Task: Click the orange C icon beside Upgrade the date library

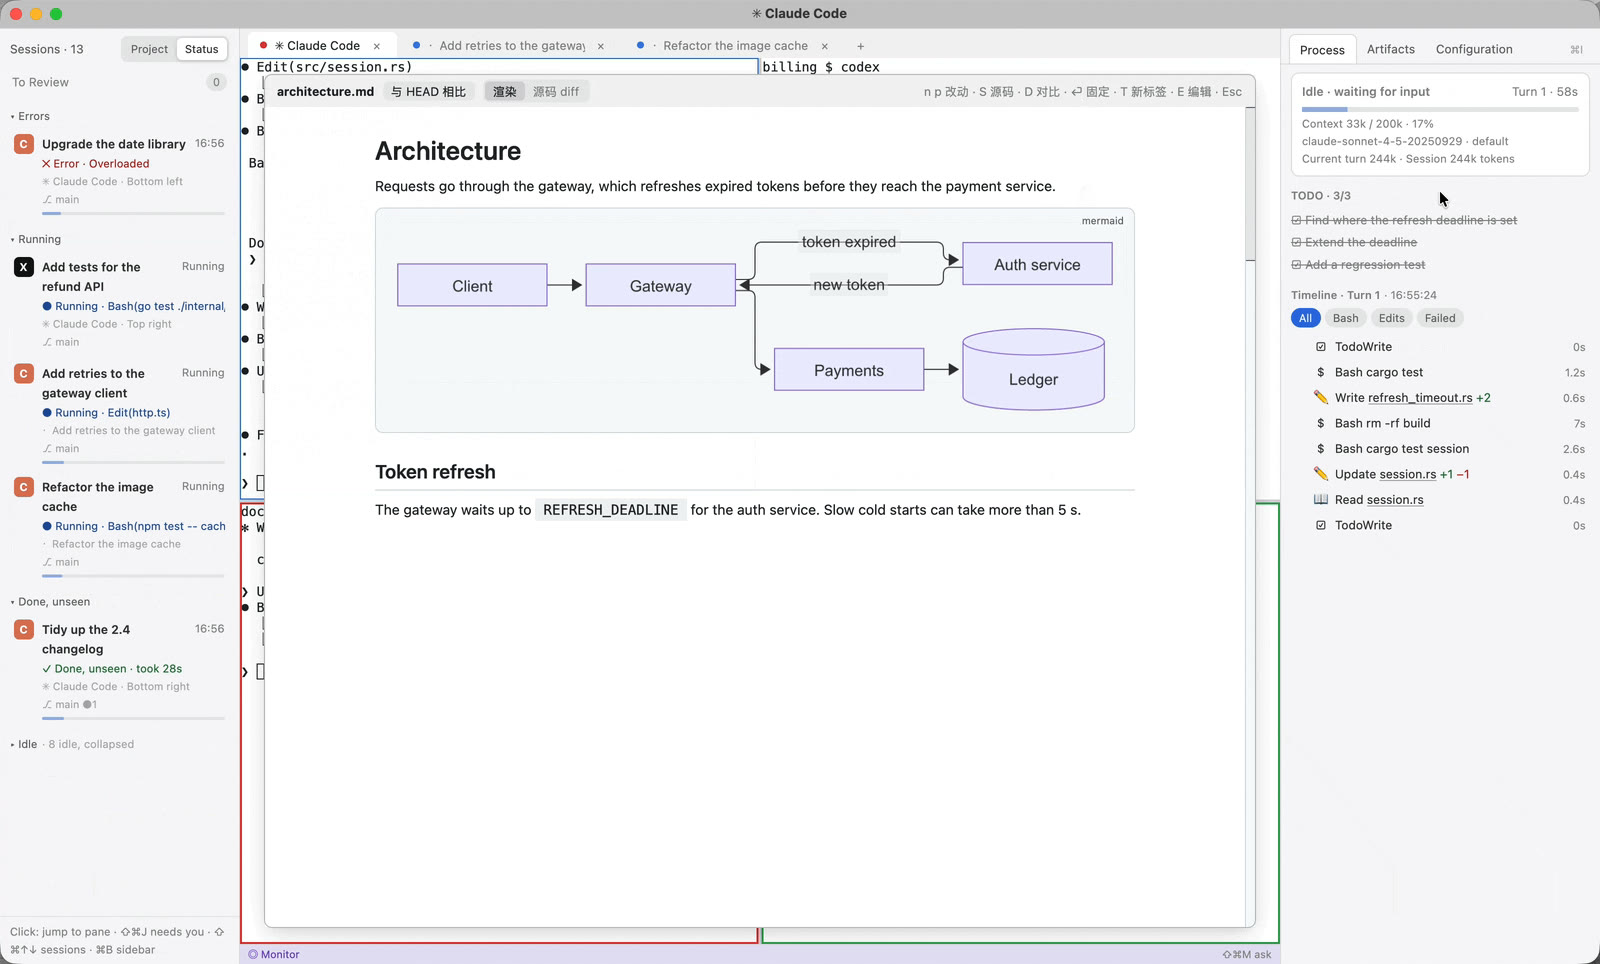Action: 24,144
